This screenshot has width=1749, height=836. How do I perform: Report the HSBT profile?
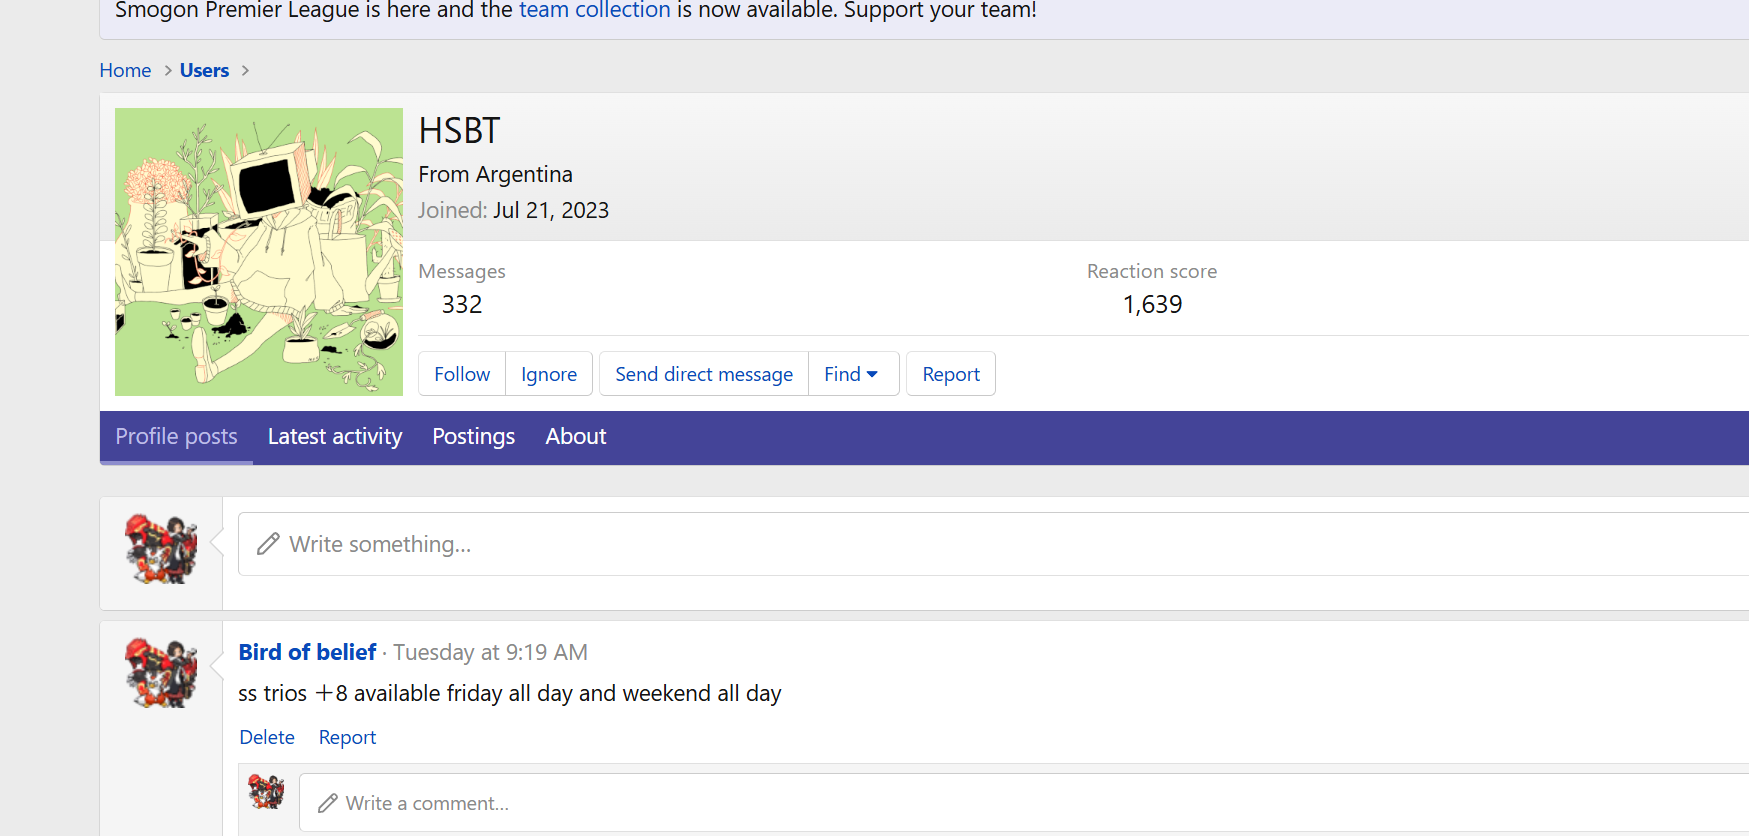[950, 374]
